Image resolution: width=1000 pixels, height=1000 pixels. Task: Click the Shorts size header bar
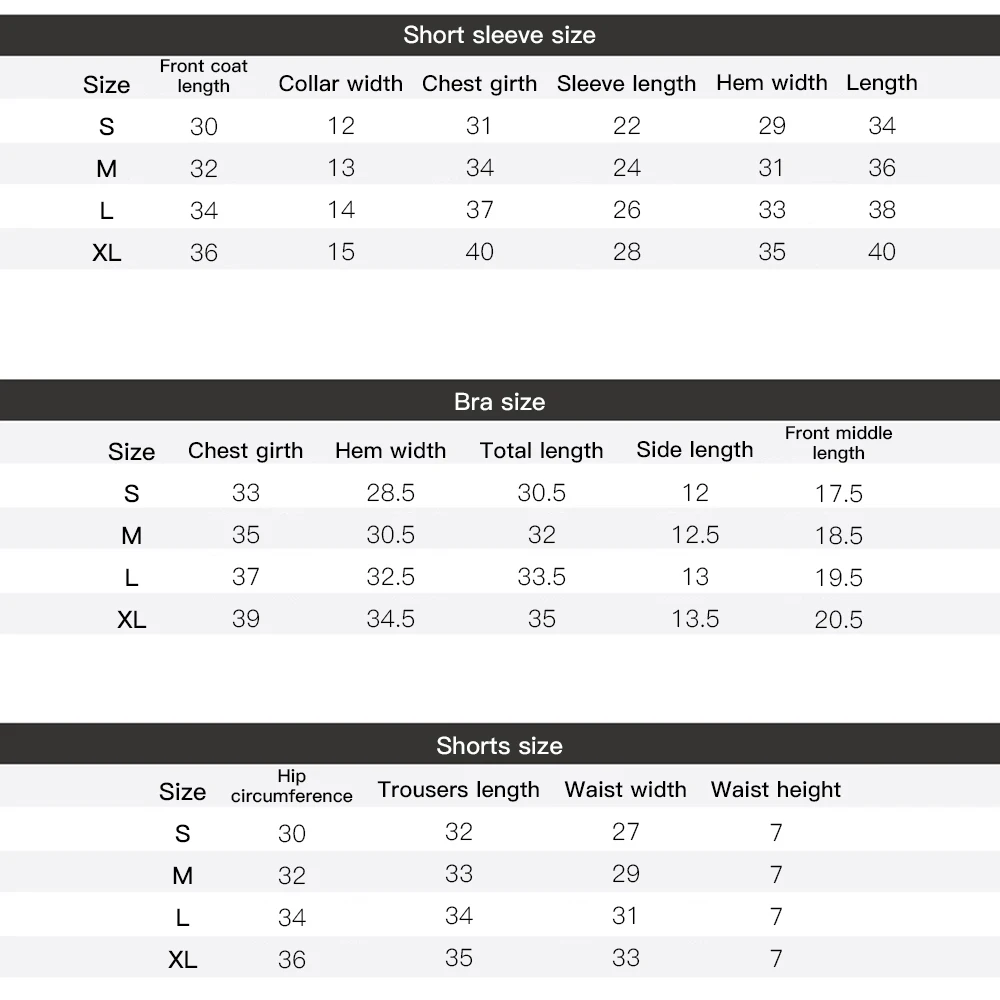pos(500,744)
